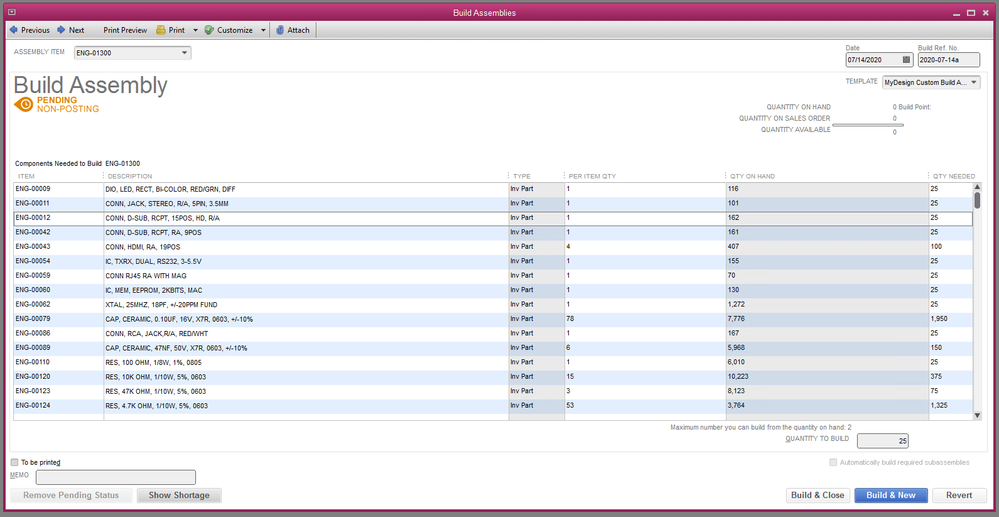The width and height of the screenshot is (999, 517).
Task: Click description IC, TXRX, DUAL, RS232, 3-5.5V
Action: point(154,261)
